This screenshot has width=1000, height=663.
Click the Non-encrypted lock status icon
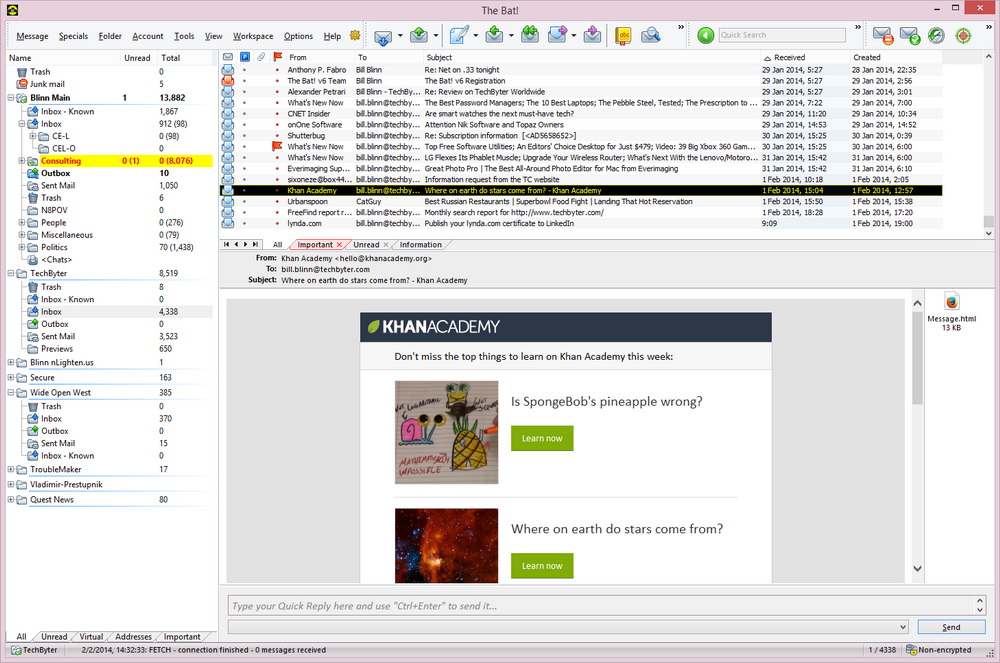click(911, 650)
